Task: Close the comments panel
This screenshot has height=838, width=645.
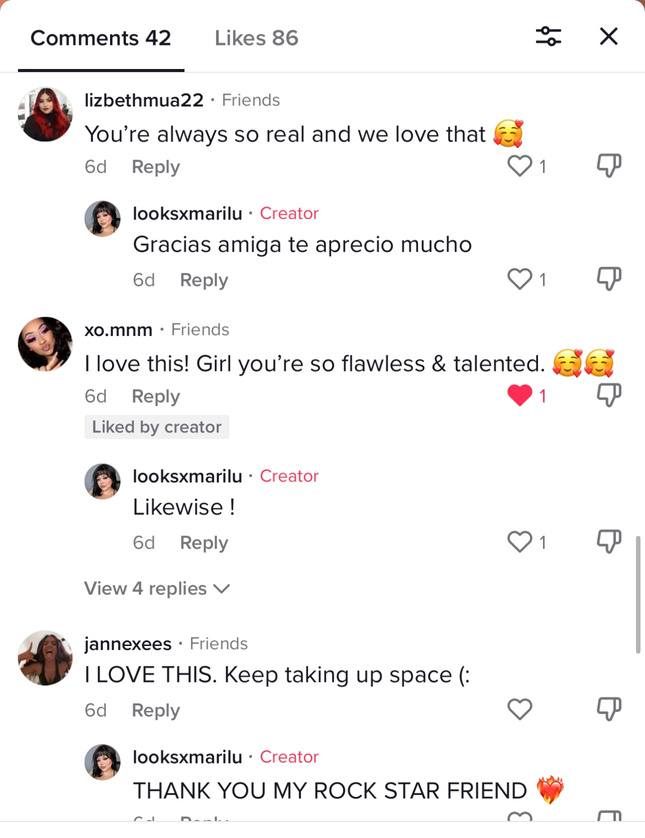Action: pyautogui.click(x=608, y=37)
